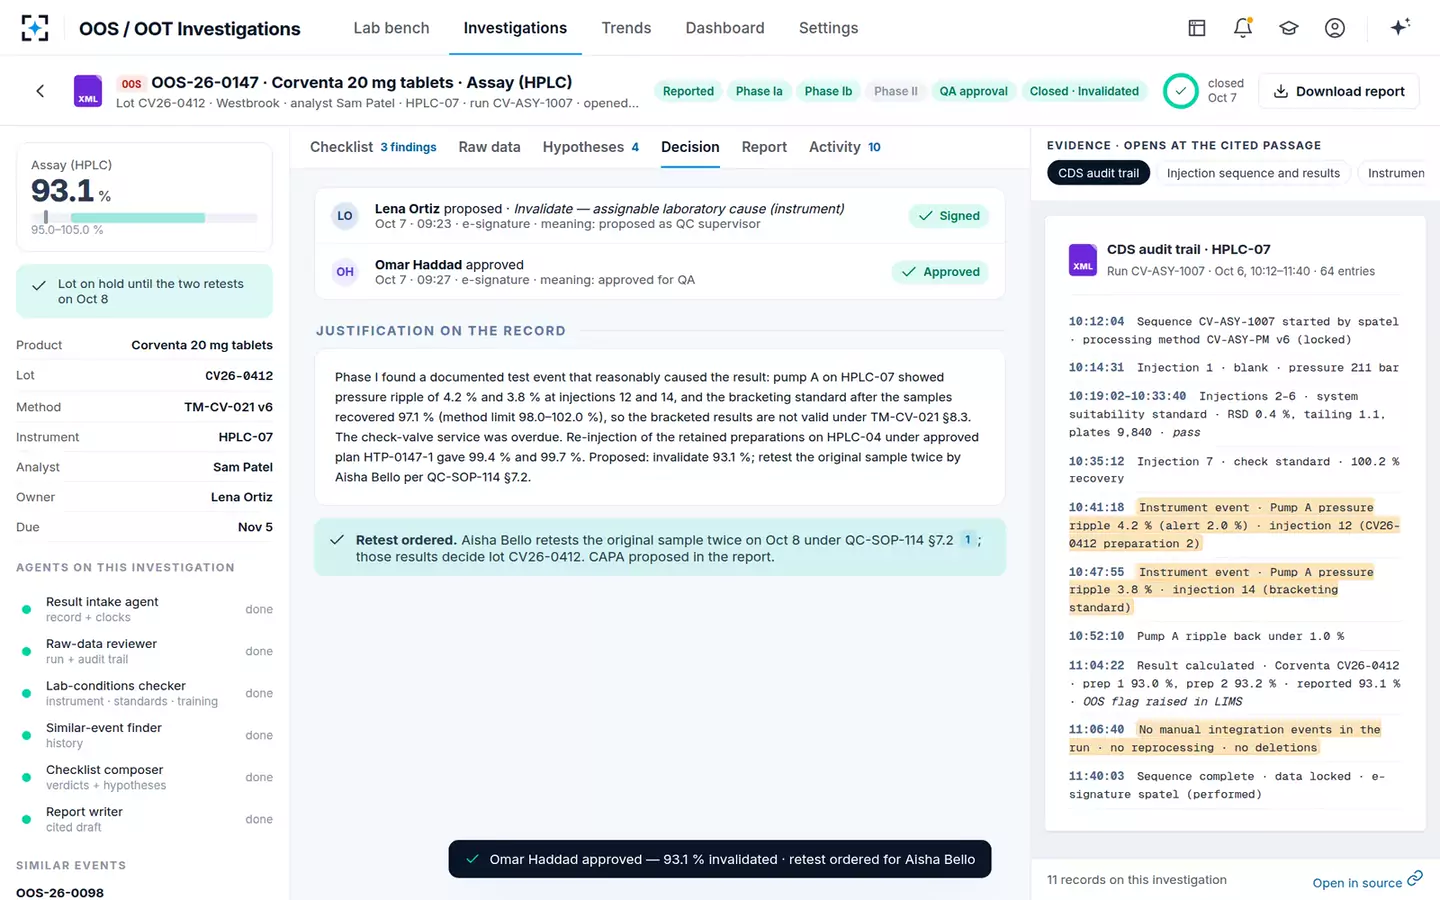Open the Checklist tab with 3 findings

(373, 147)
